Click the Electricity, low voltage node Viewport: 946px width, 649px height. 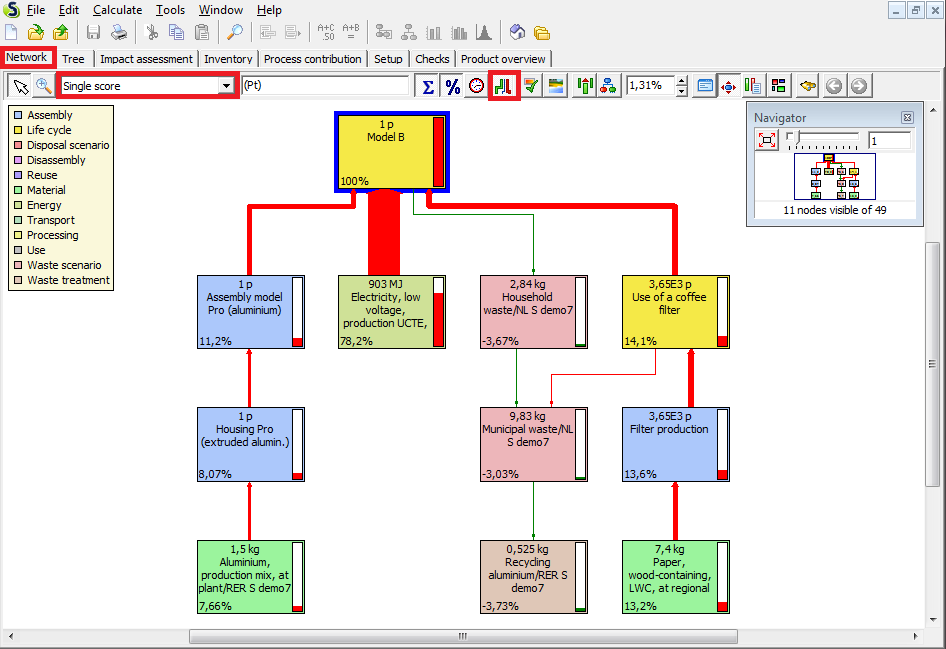(x=385, y=311)
